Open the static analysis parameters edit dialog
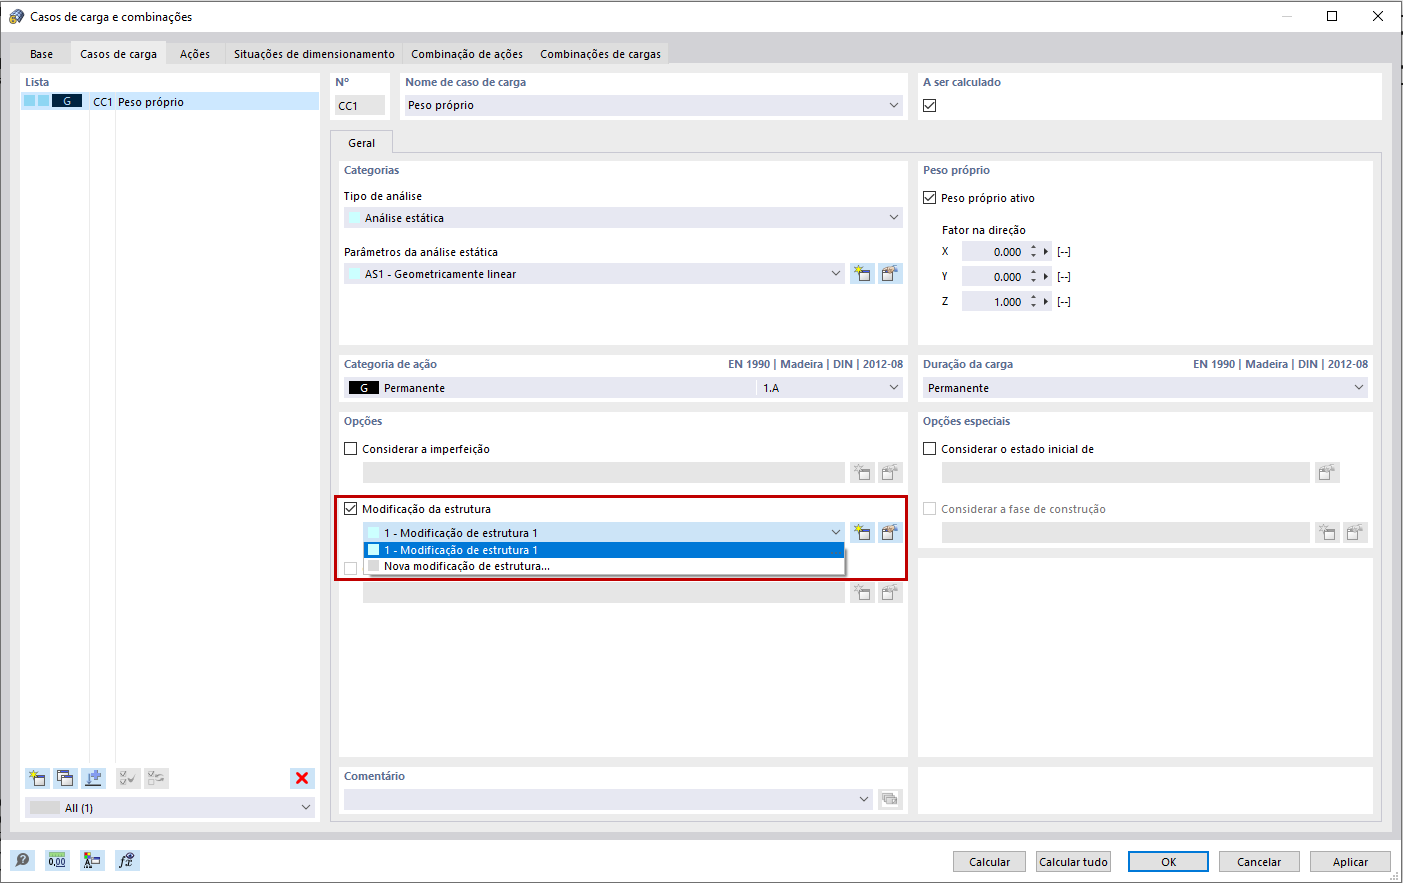1403x883 pixels. pos(890,273)
